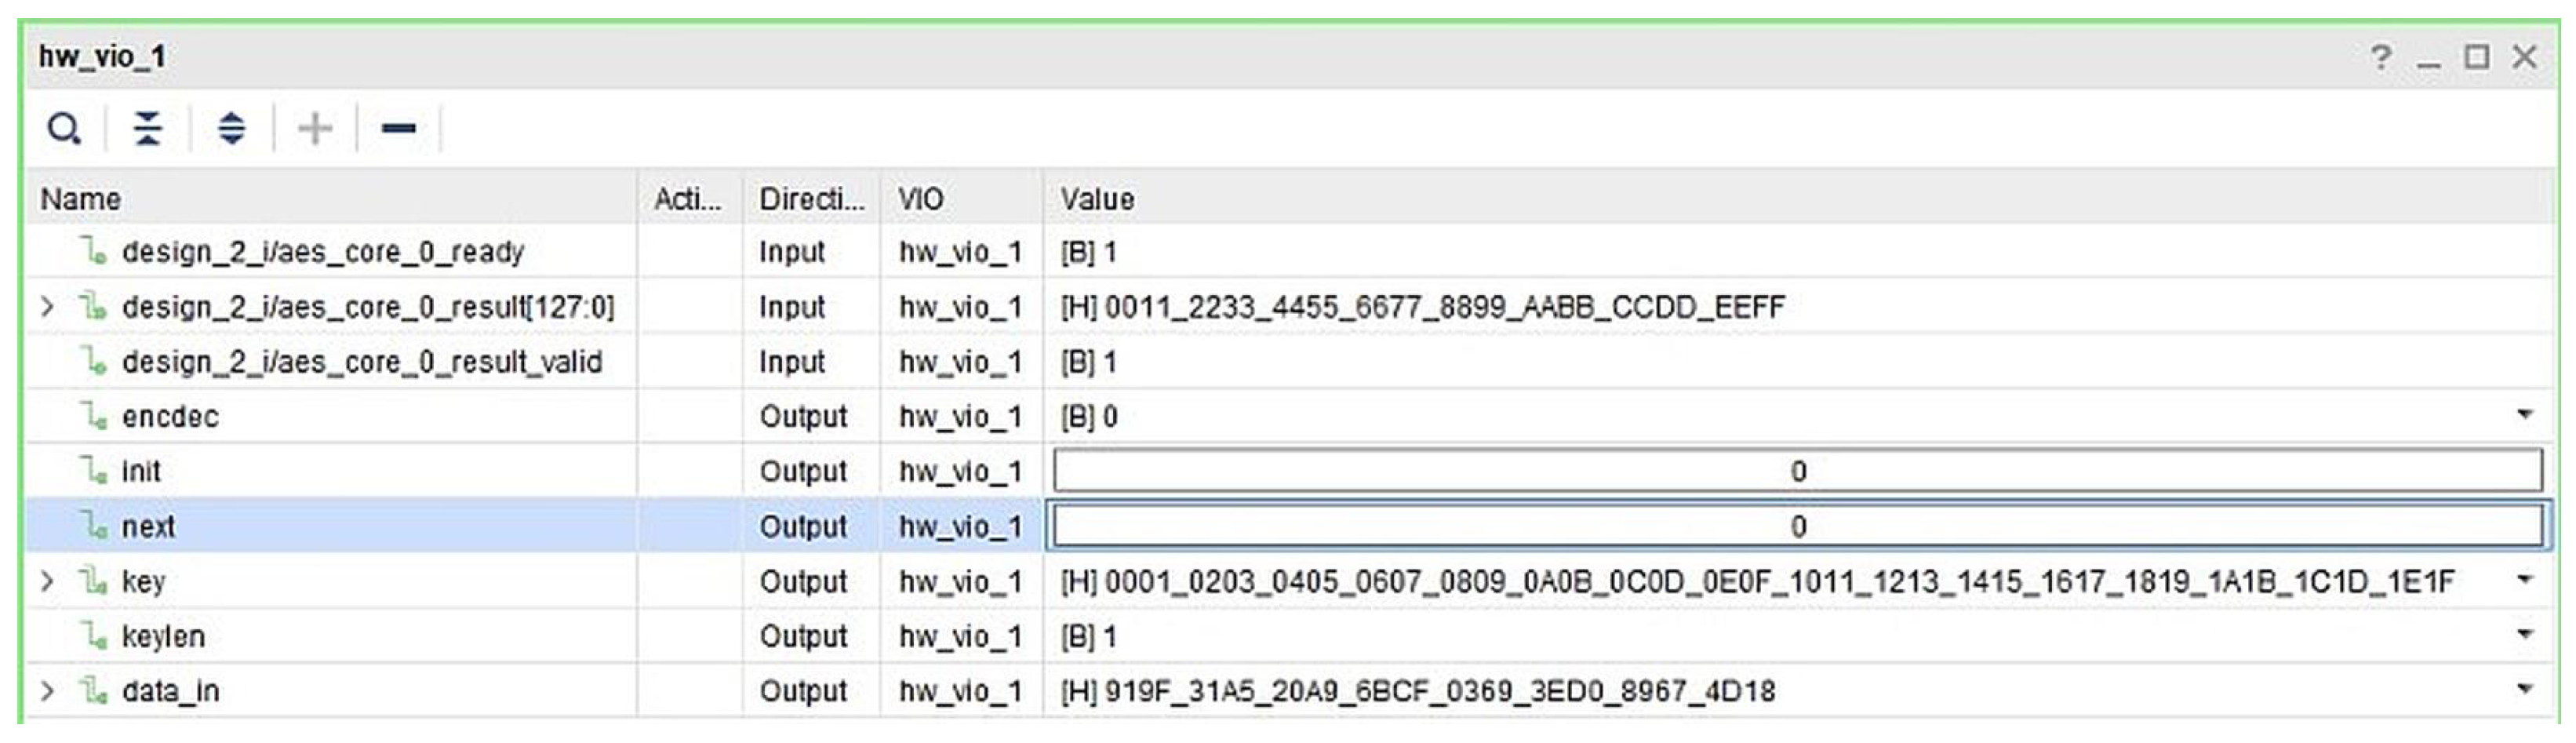This screenshot has width=2576, height=743.
Task: Click the Value column header
Action: (1097, 199)
